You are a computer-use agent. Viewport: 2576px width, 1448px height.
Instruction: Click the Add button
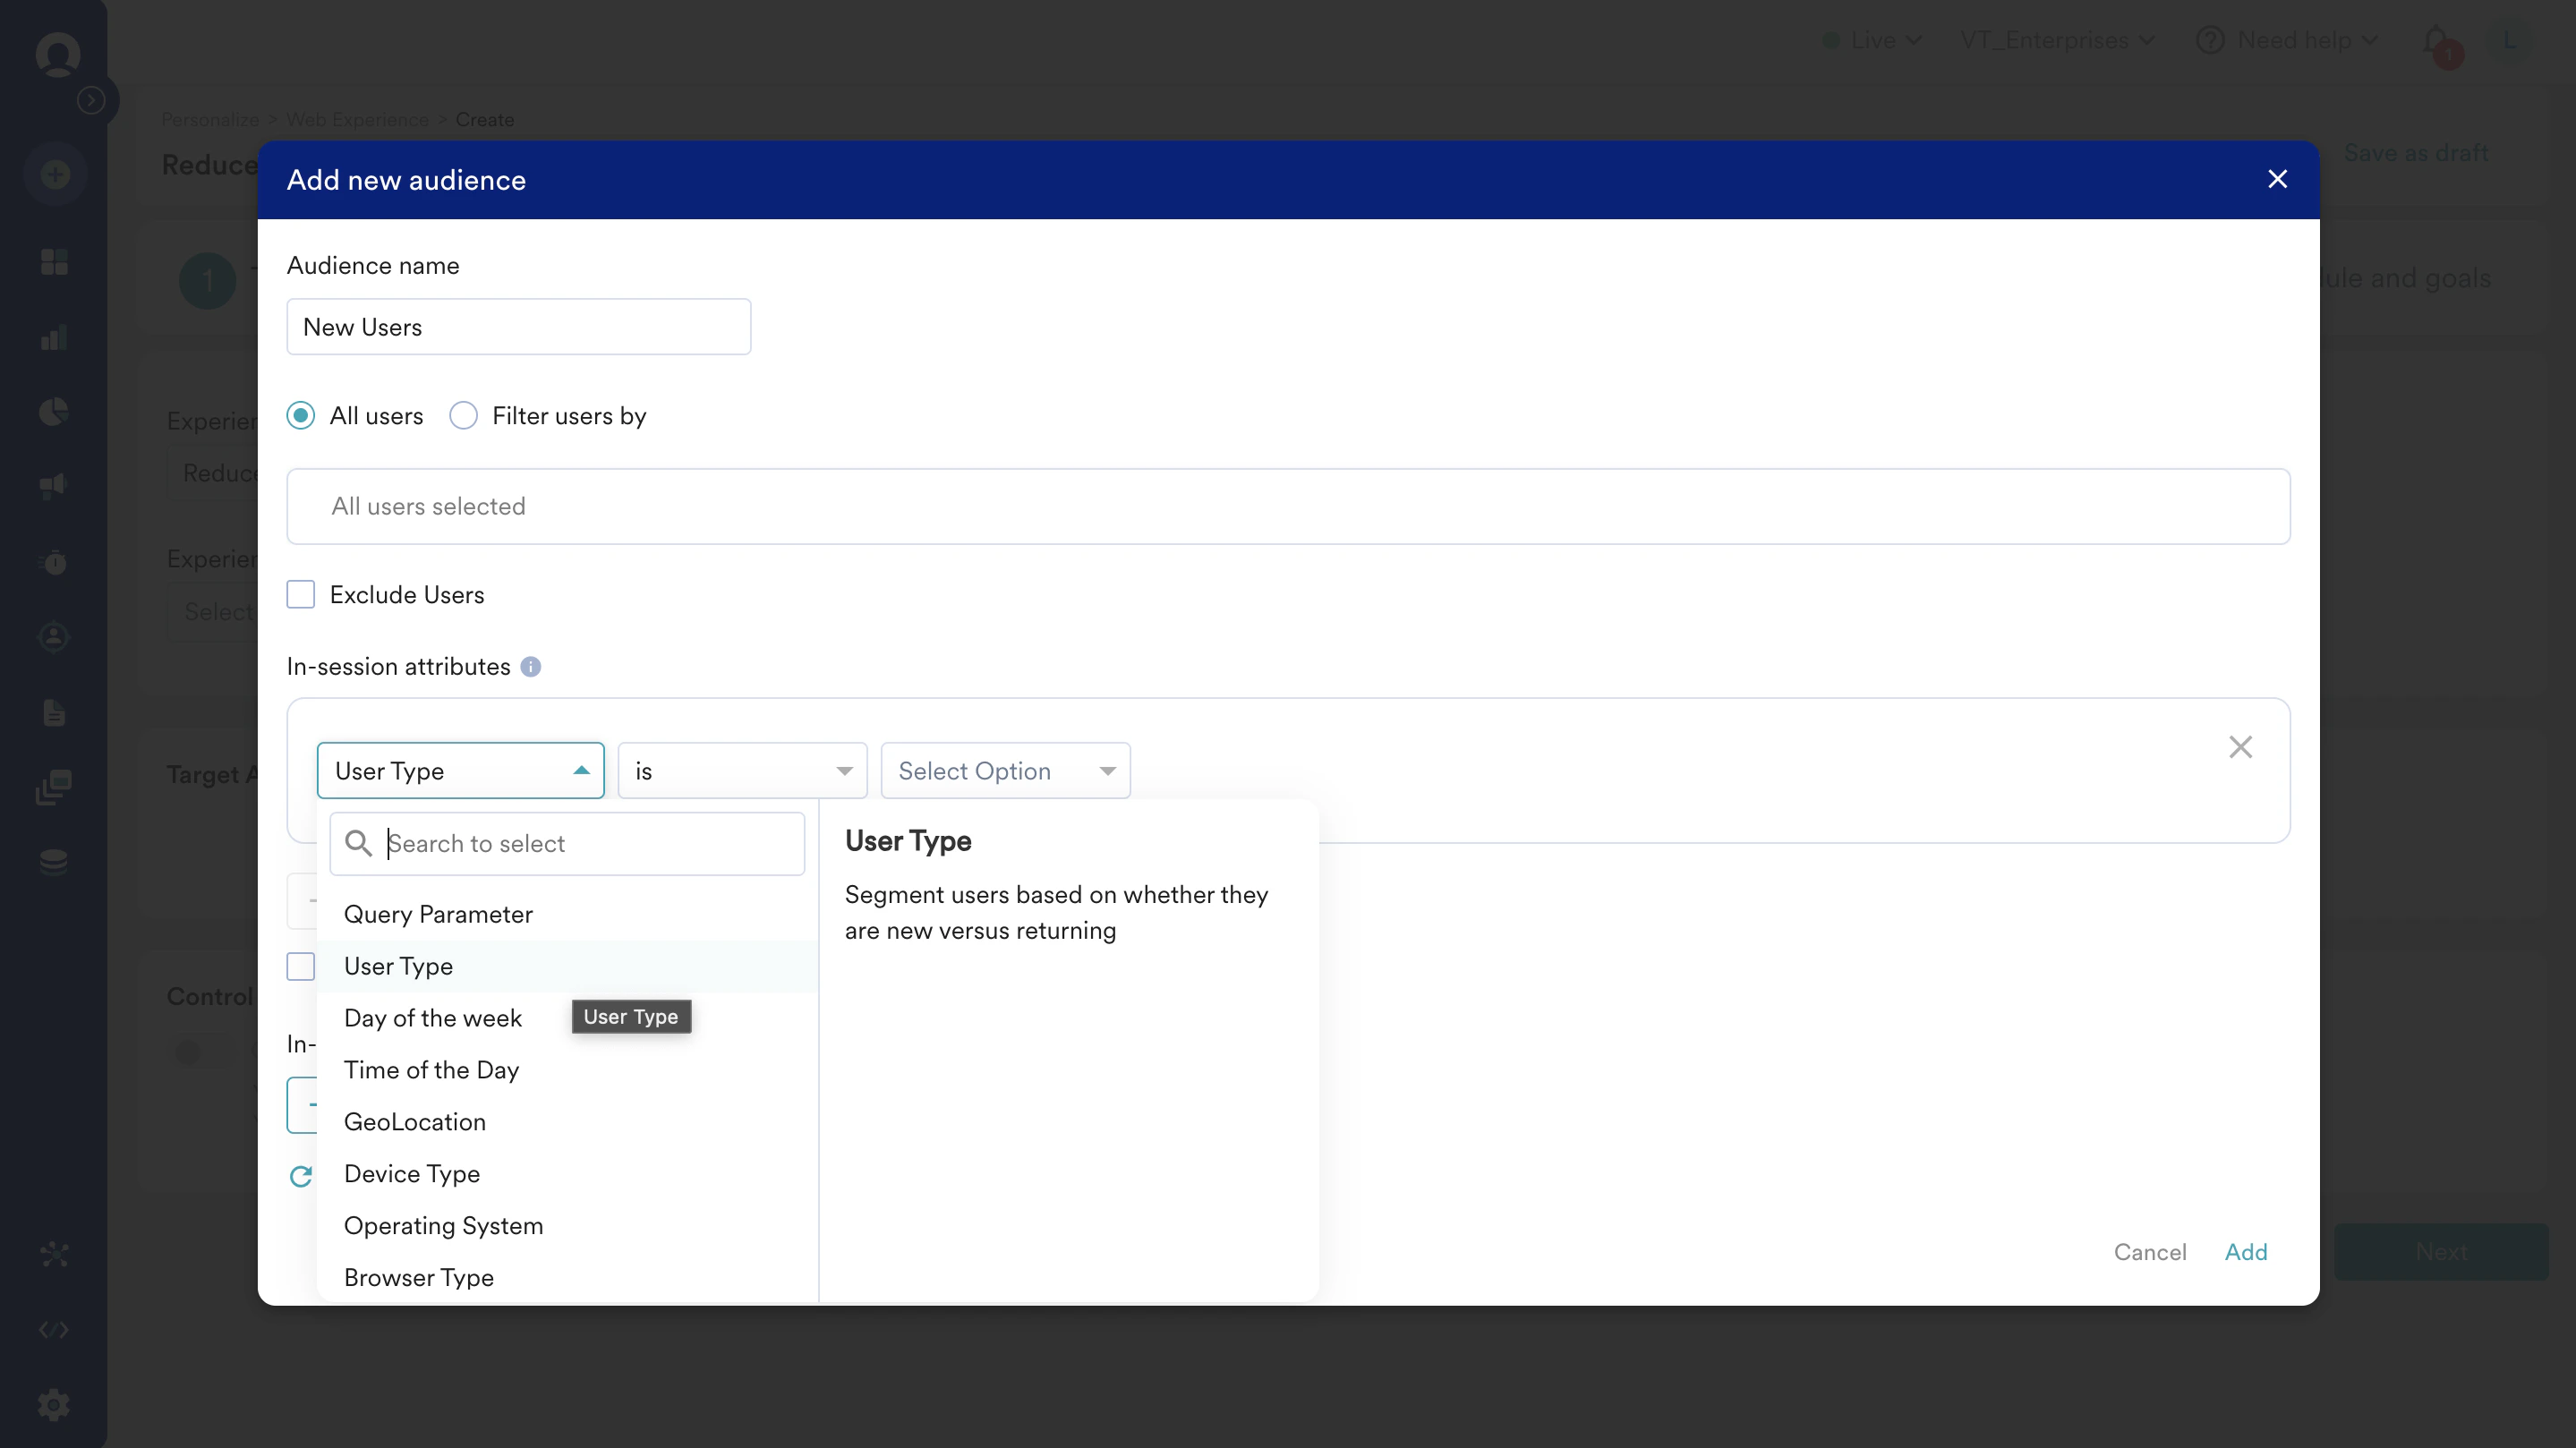point(2245,1252)
